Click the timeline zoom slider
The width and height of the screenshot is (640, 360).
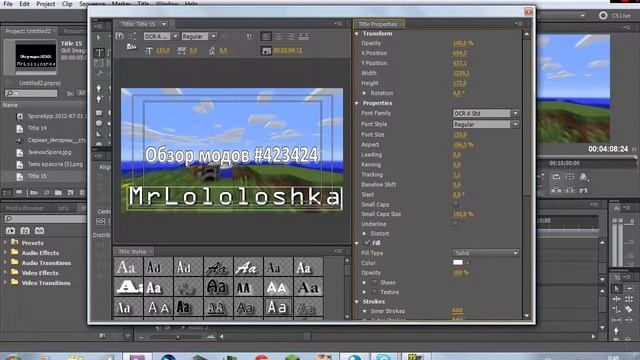tap(178, 337)
